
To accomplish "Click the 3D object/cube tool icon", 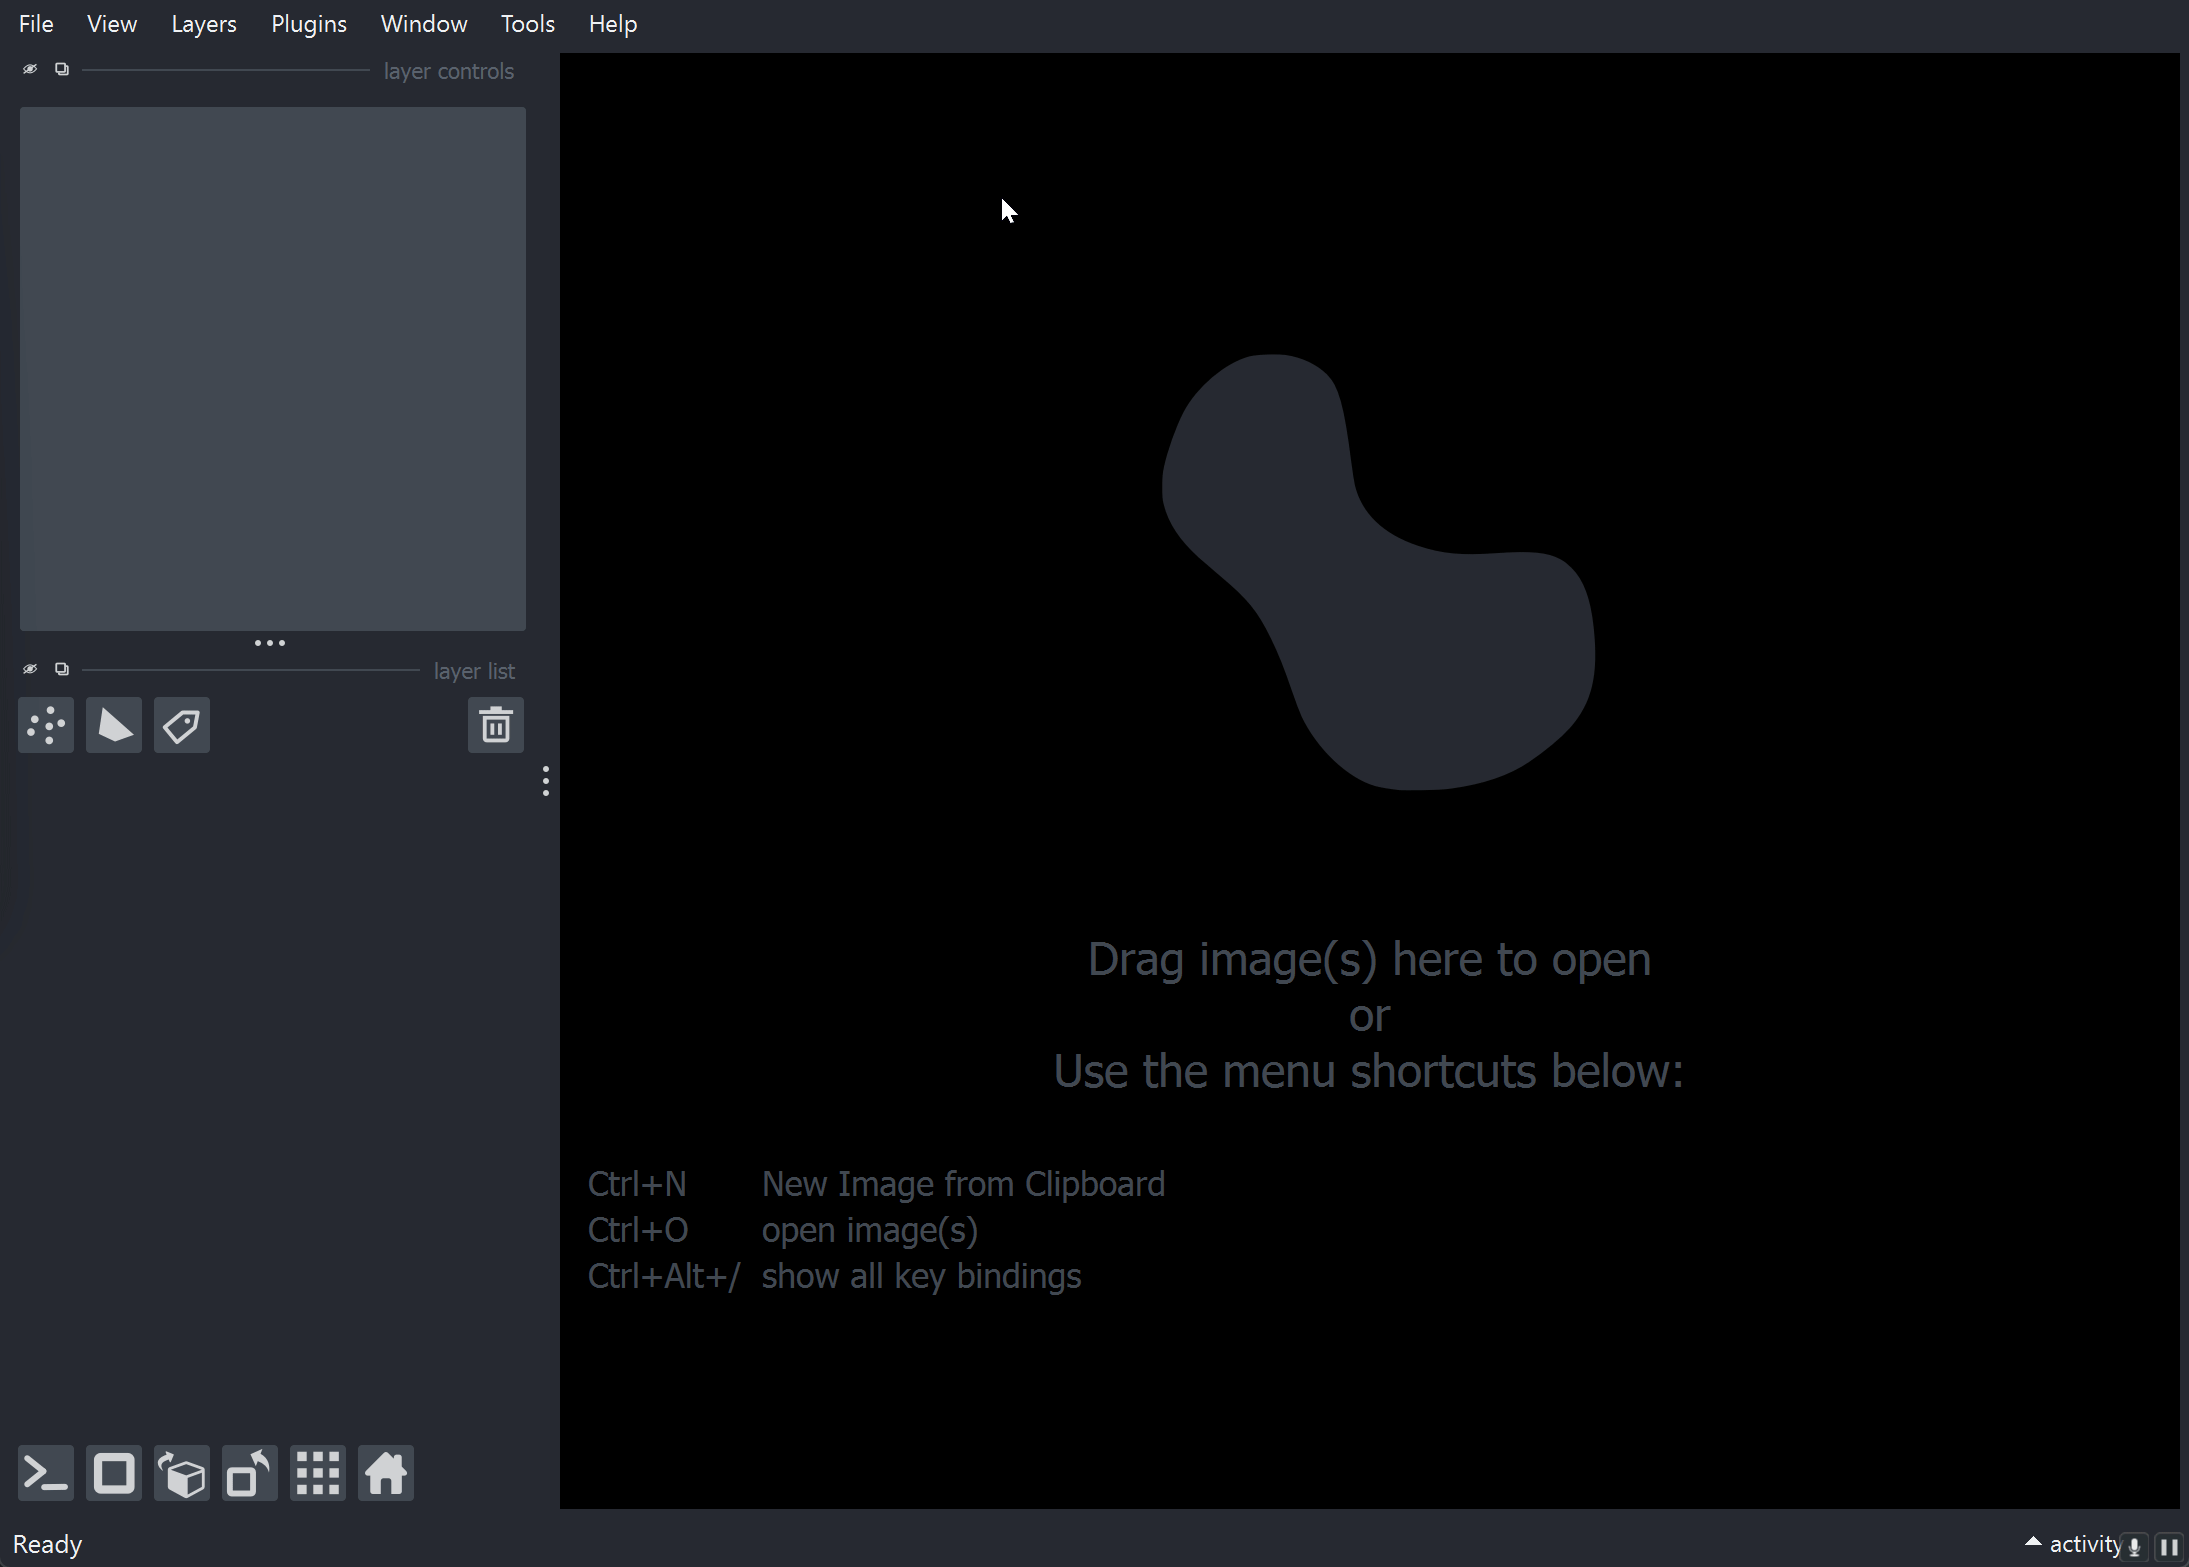I will click(181, 1472).
